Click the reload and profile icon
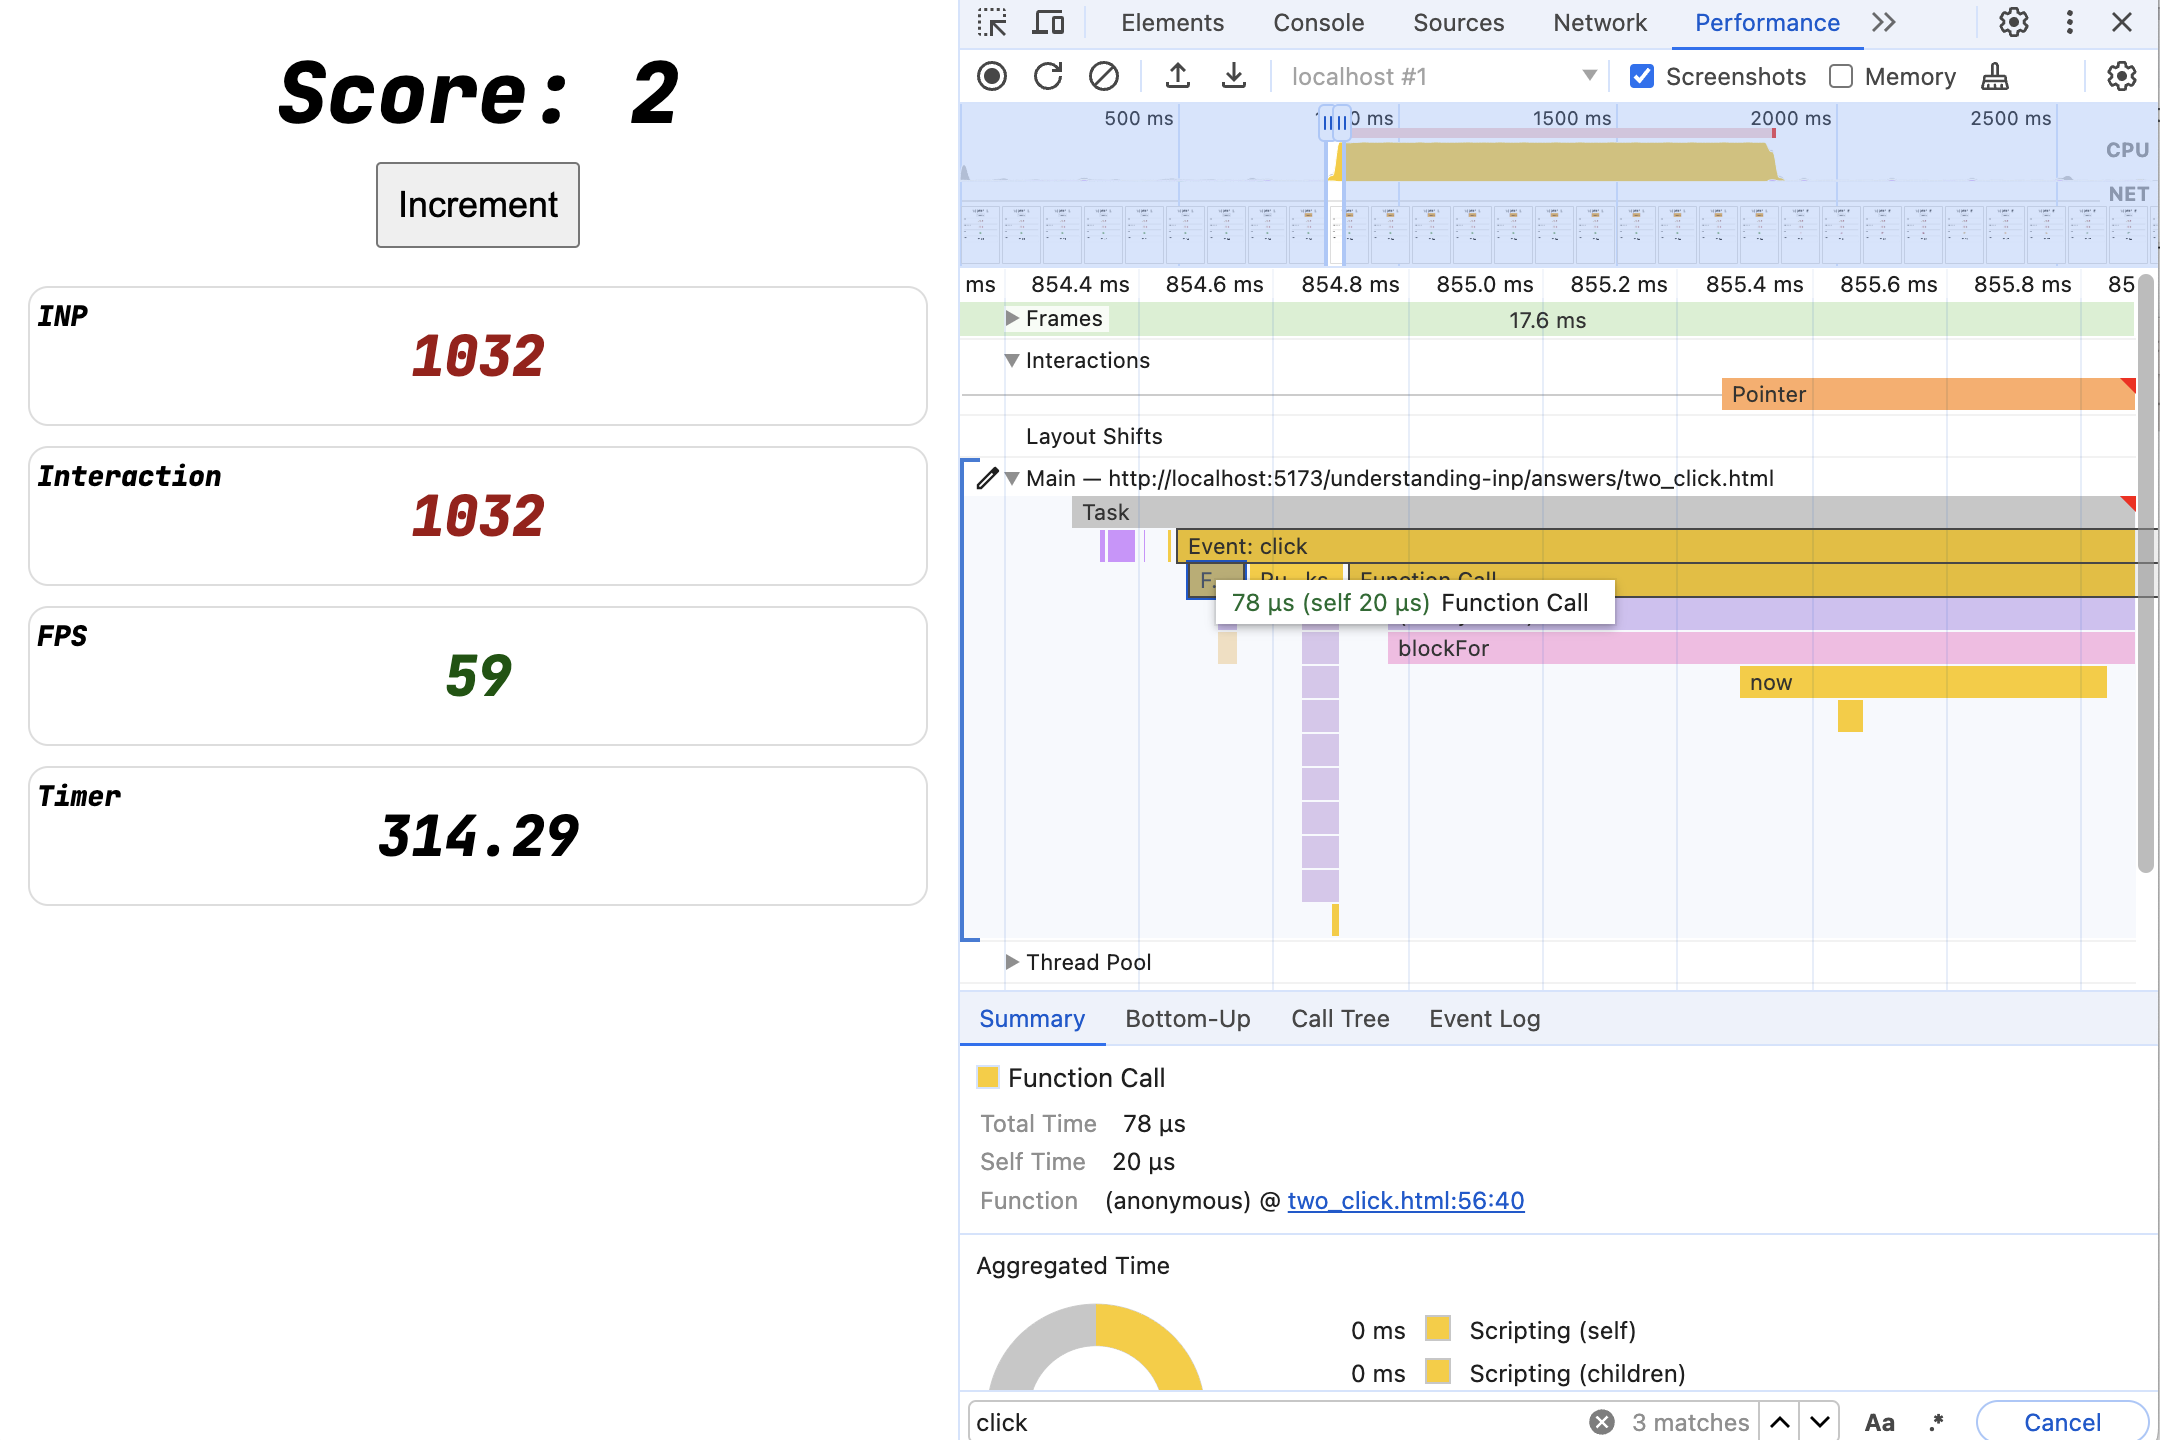2160x1440 pixels. point(1046,76)
